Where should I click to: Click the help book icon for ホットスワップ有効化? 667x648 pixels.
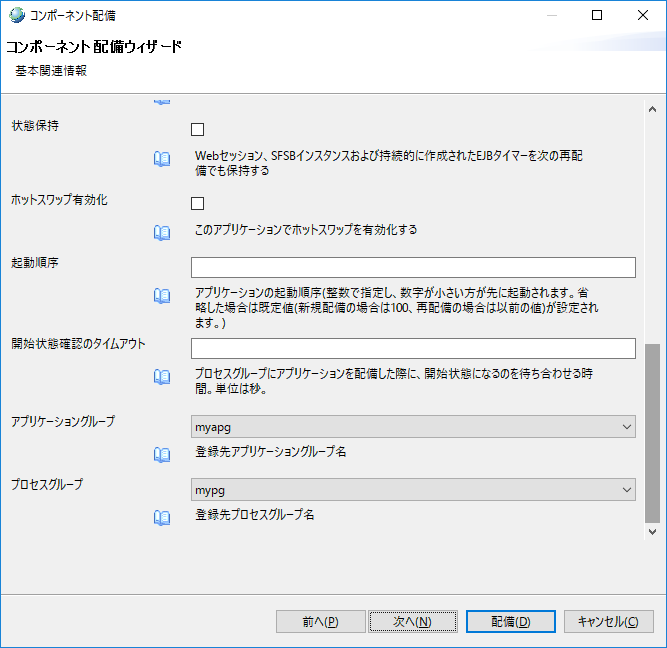[162, 231]
